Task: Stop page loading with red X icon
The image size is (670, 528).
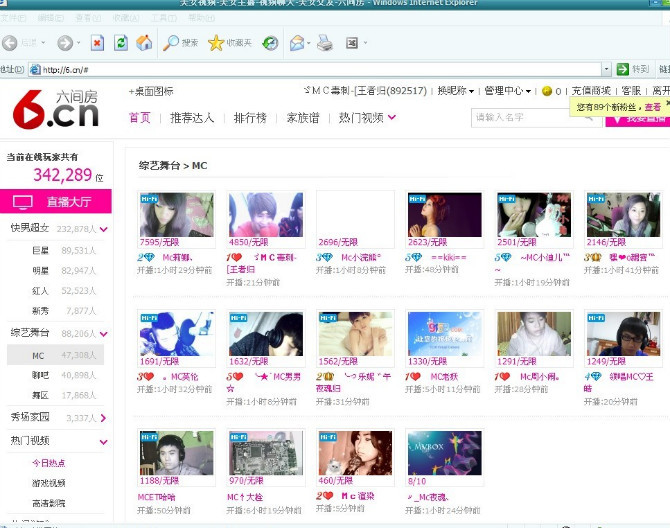Action: point(97,43)
